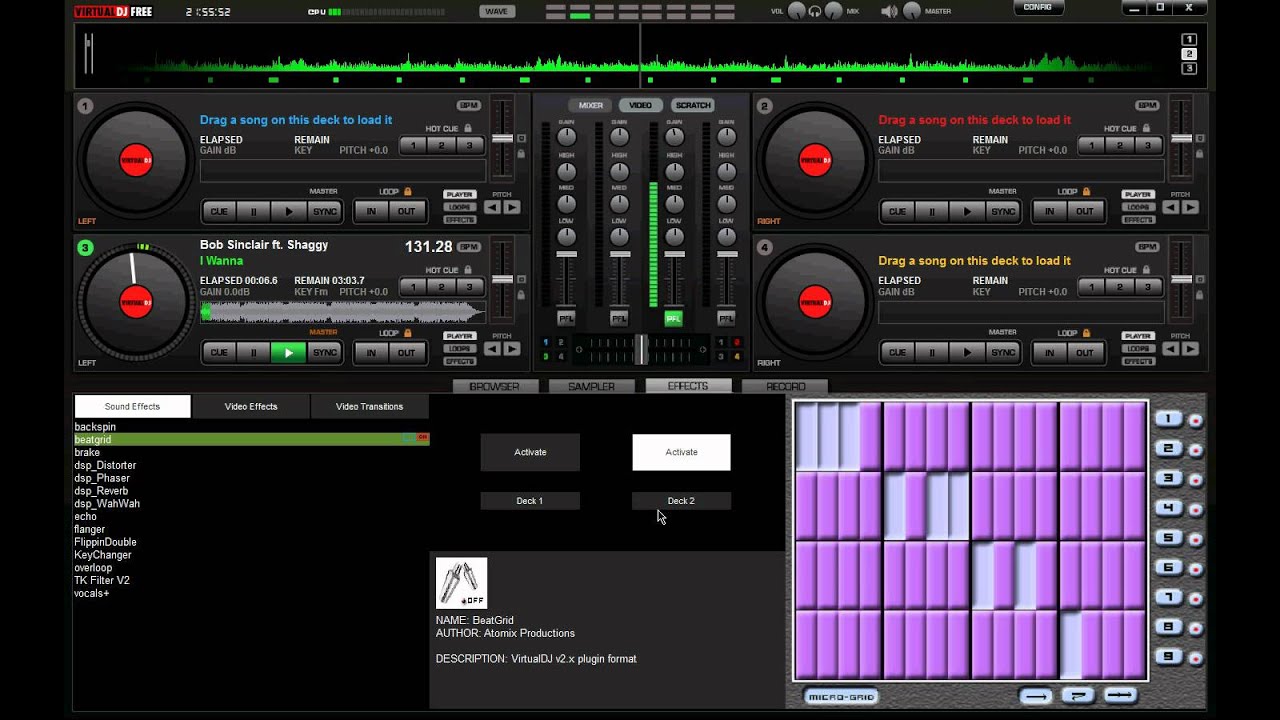Toggle the MICRO-GRID button

[841, 696]
